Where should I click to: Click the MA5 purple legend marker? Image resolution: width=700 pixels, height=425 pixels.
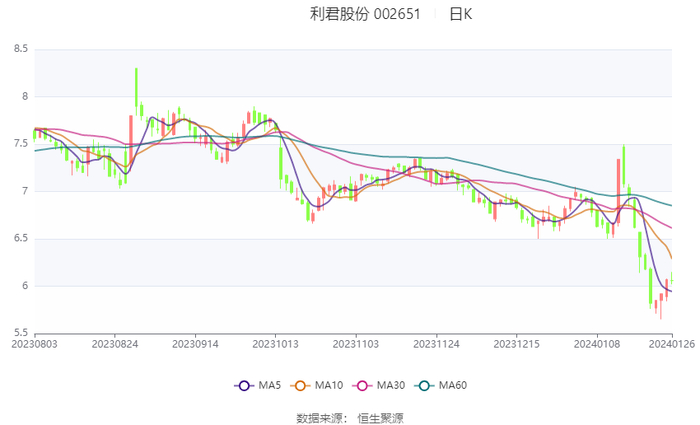(245, 386)
